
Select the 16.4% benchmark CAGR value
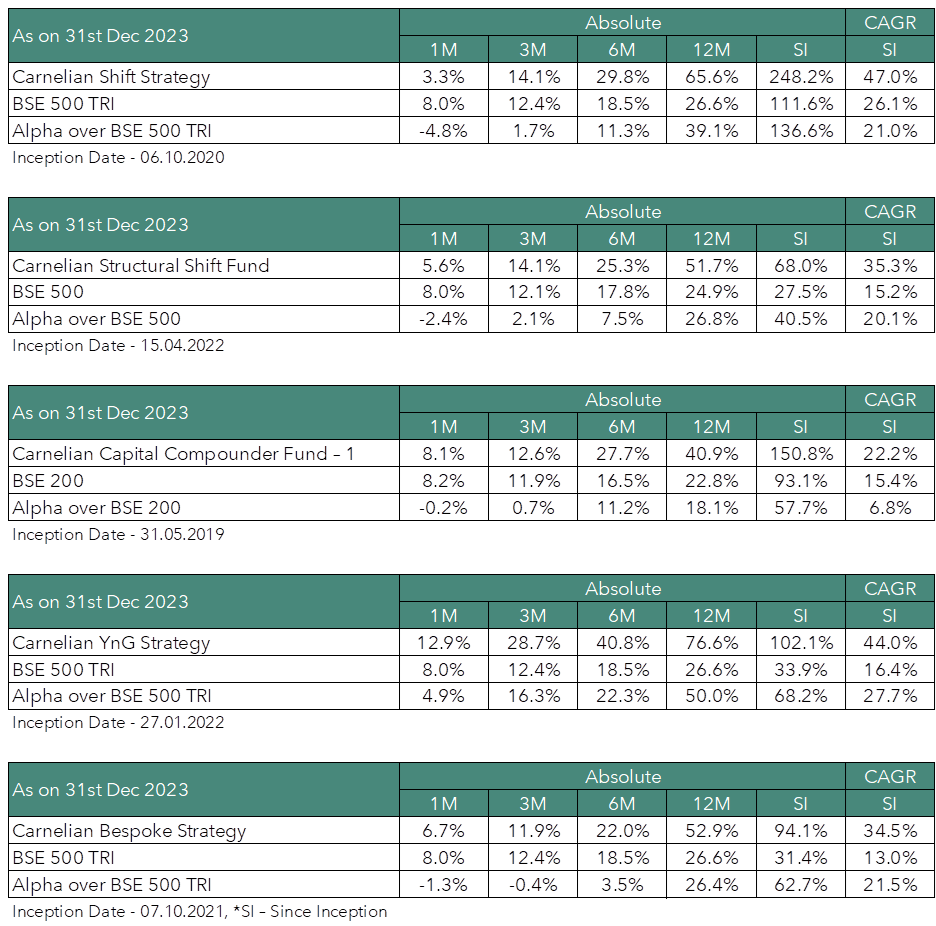click(890, 670)
